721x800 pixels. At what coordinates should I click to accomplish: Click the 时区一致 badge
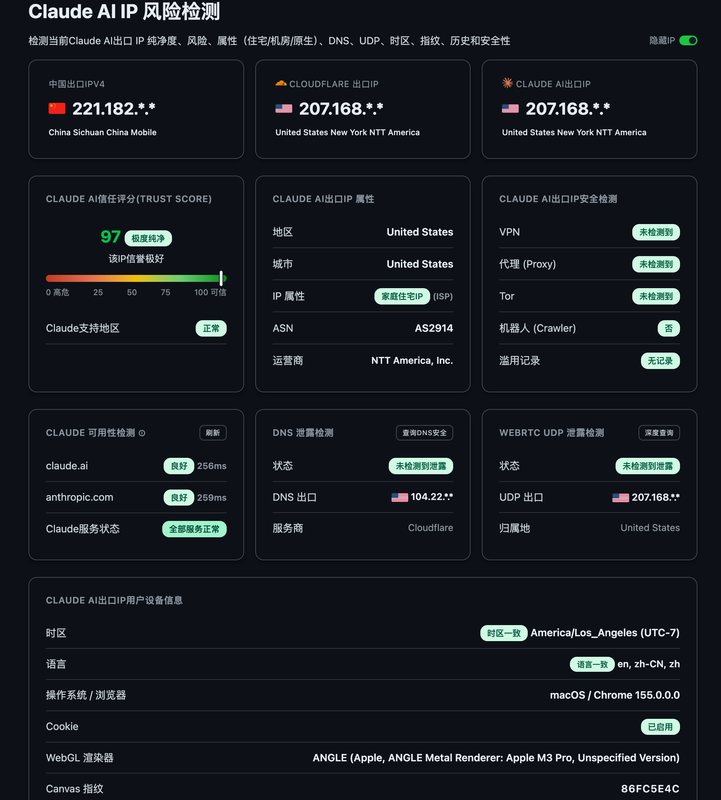click(x=504, y=633)
